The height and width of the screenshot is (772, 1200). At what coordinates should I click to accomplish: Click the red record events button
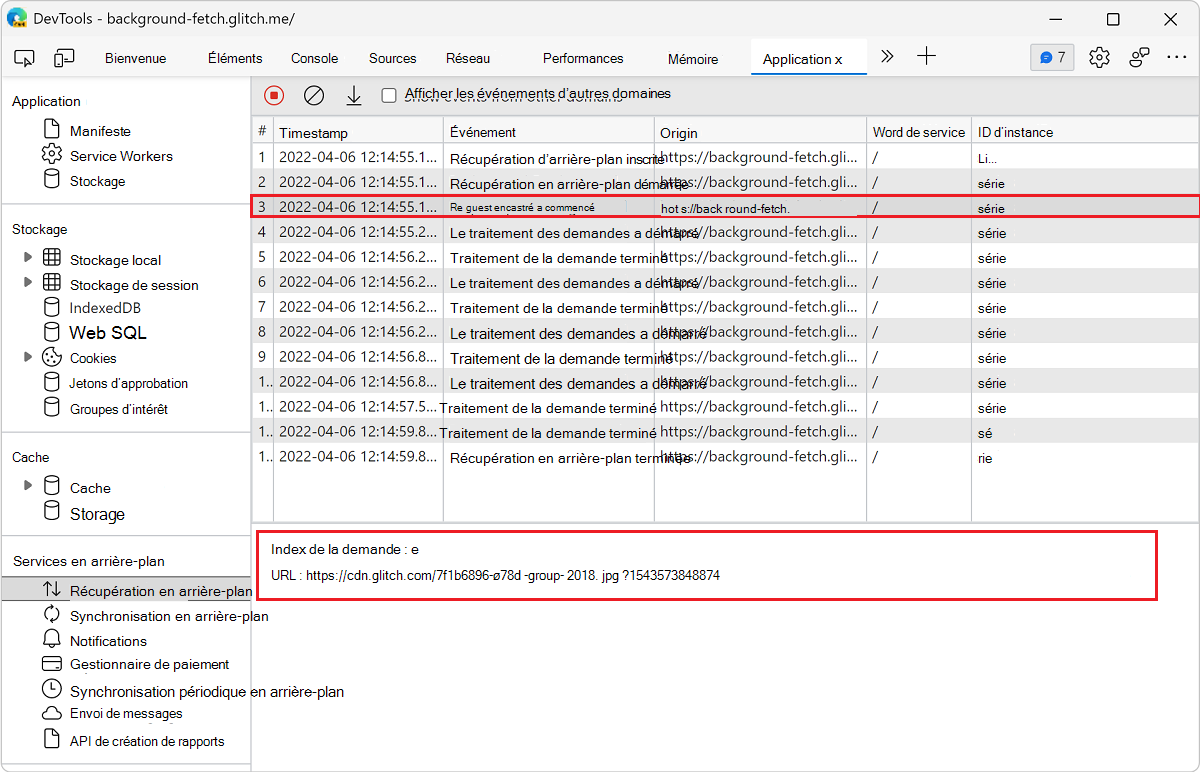[x=274, y=95]
